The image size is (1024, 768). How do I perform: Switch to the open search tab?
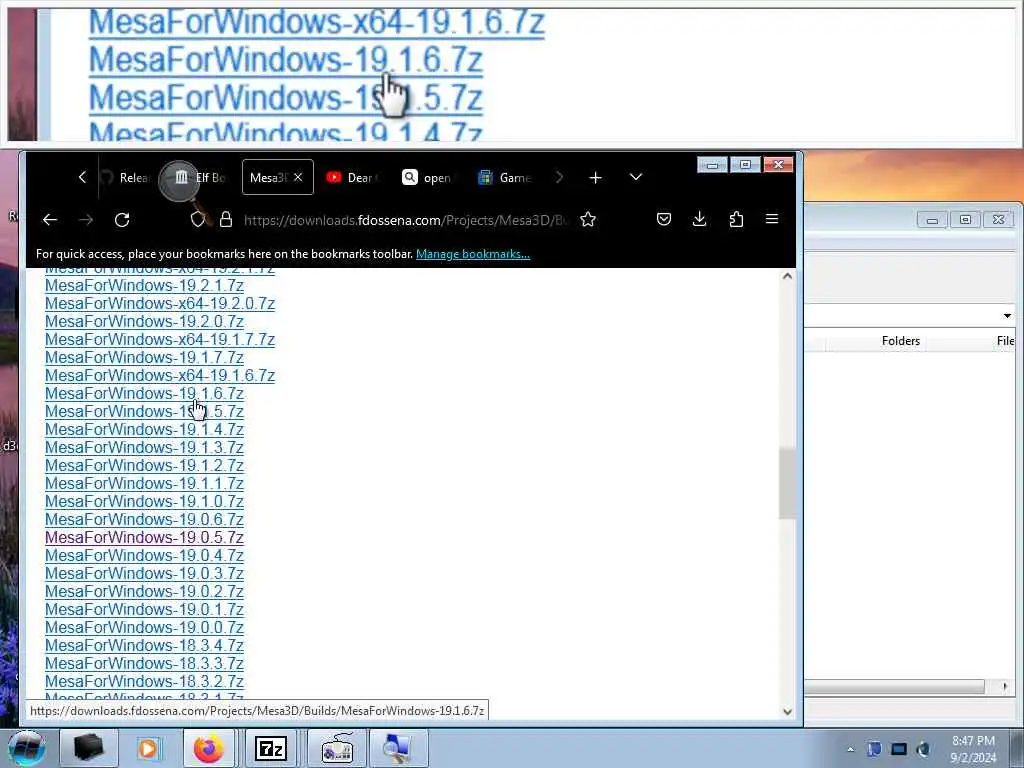(x=428, y=178)
